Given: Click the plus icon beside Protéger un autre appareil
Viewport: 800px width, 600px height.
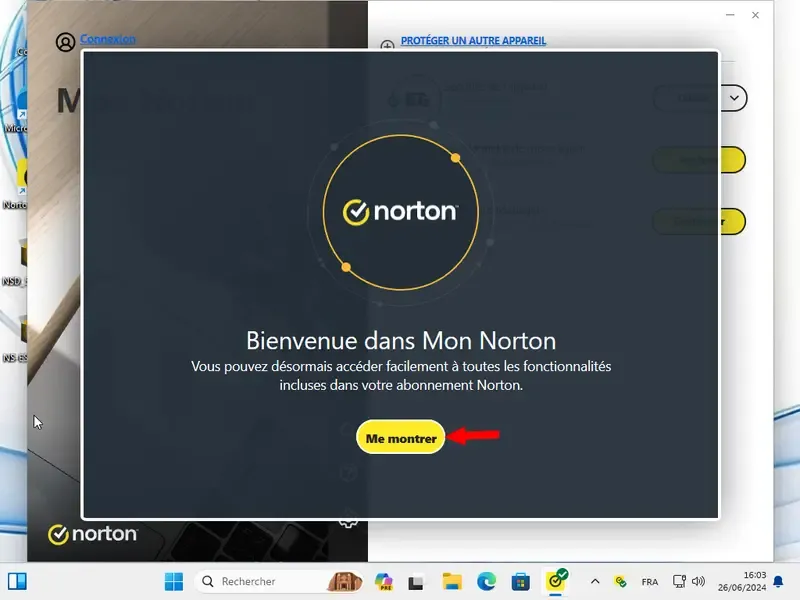Looking at the screenshot, I should (387, 45).
